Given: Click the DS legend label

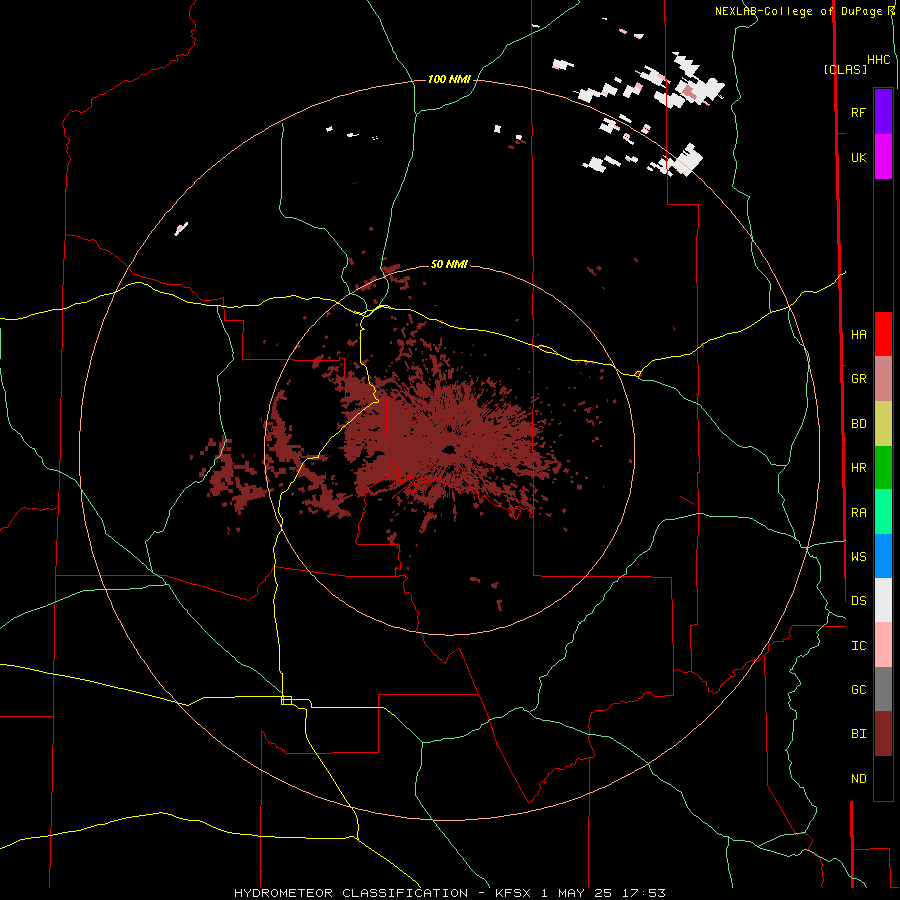Looking at the screenshot, I should (859, 600).
